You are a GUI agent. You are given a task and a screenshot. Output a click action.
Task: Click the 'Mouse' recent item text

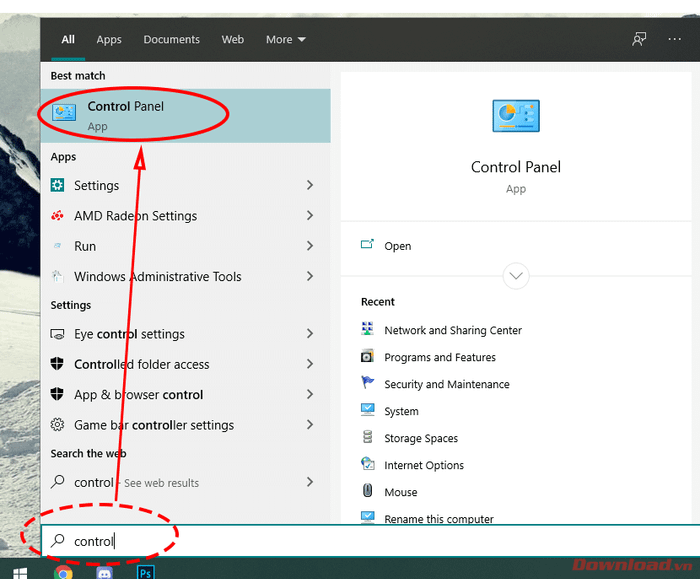pyautogui.click(x=400, y=492)
